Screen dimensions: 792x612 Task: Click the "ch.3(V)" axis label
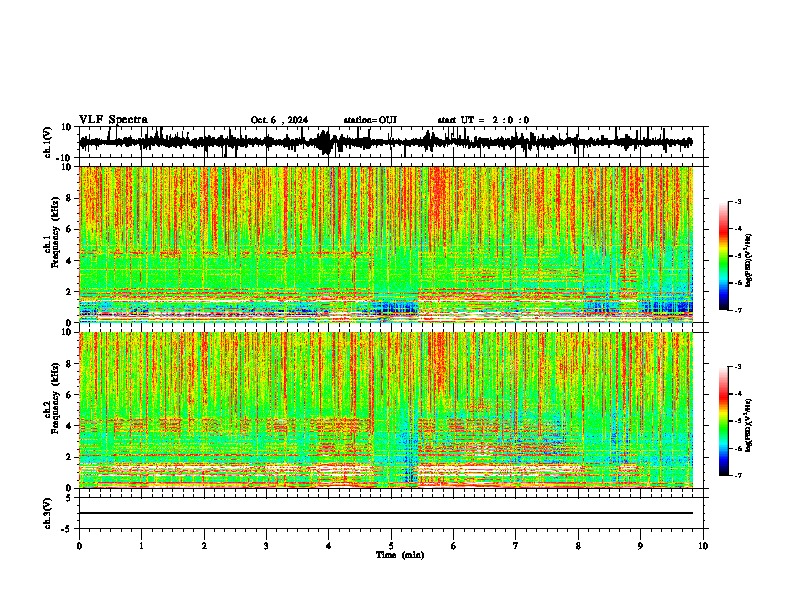pos(48,513)
